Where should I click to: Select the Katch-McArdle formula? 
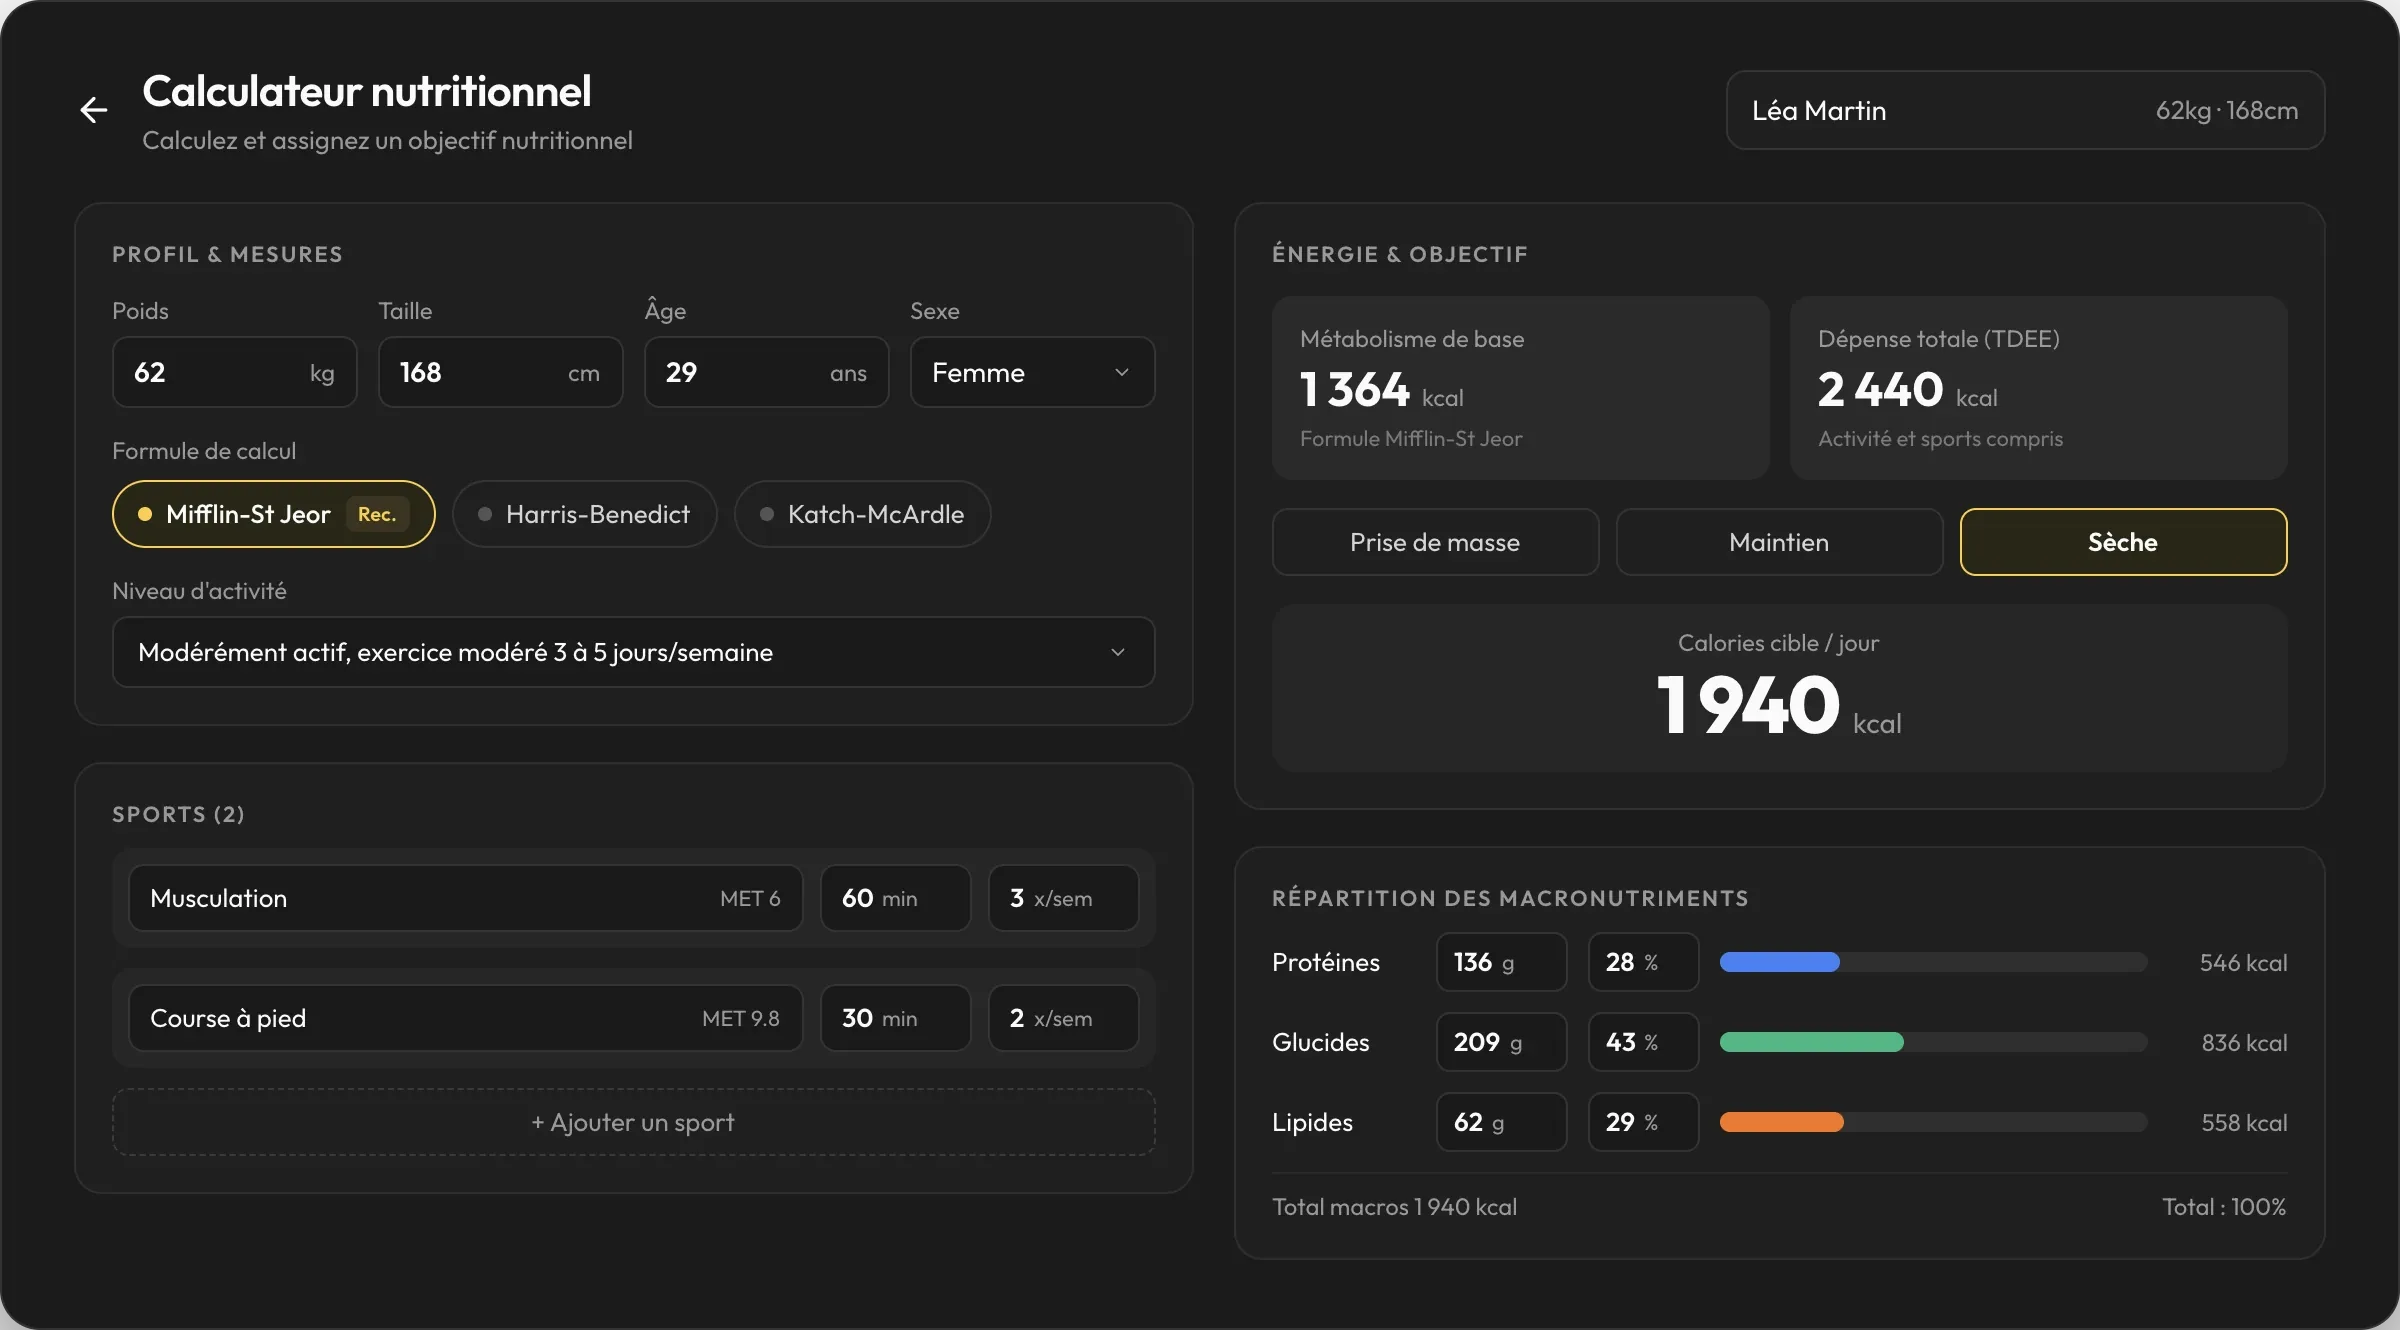[x=862, y=514]
